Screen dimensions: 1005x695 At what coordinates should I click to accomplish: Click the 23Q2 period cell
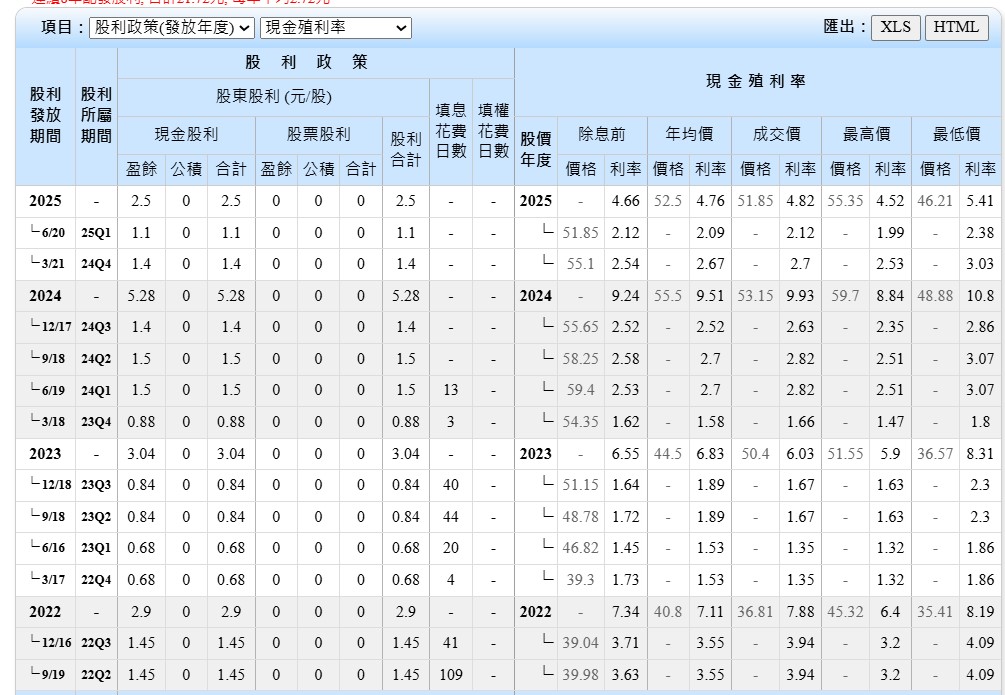point(96,517)
